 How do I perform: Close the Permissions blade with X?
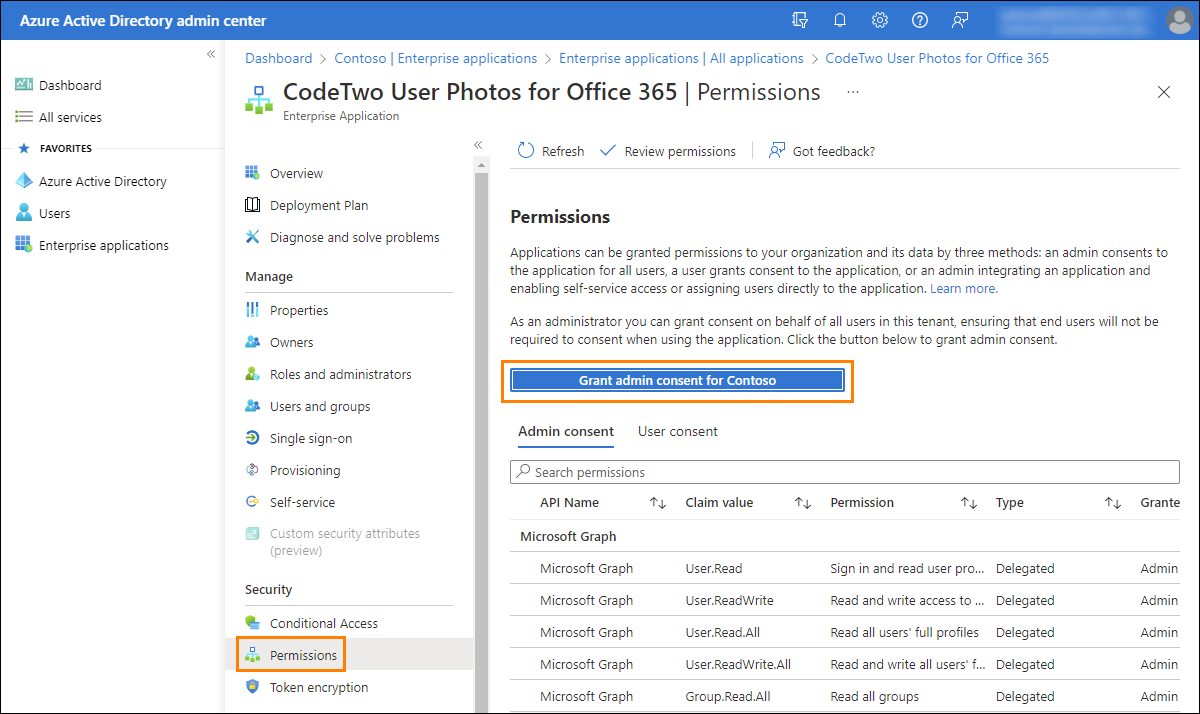click(1164, 92)
